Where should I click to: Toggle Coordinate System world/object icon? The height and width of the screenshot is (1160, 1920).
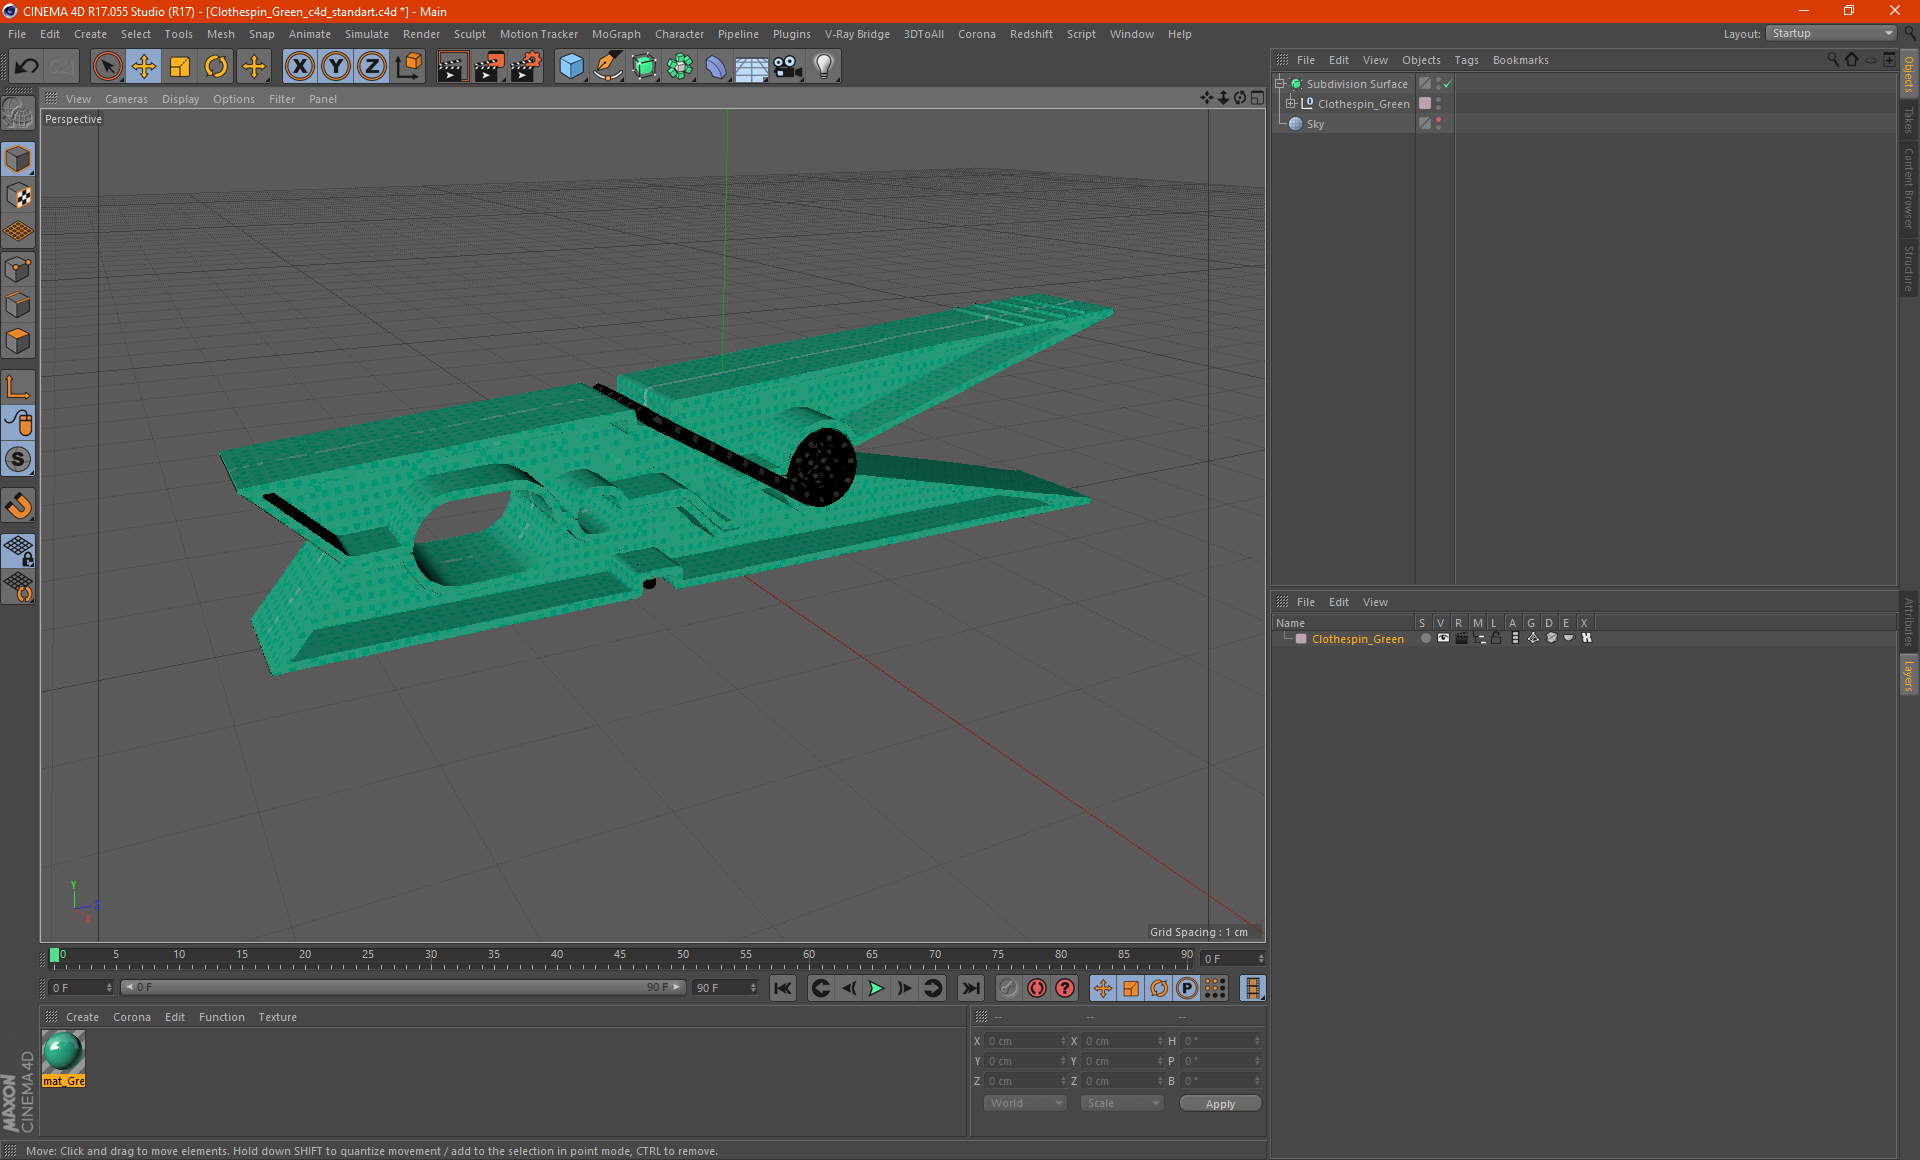point(408,67)
